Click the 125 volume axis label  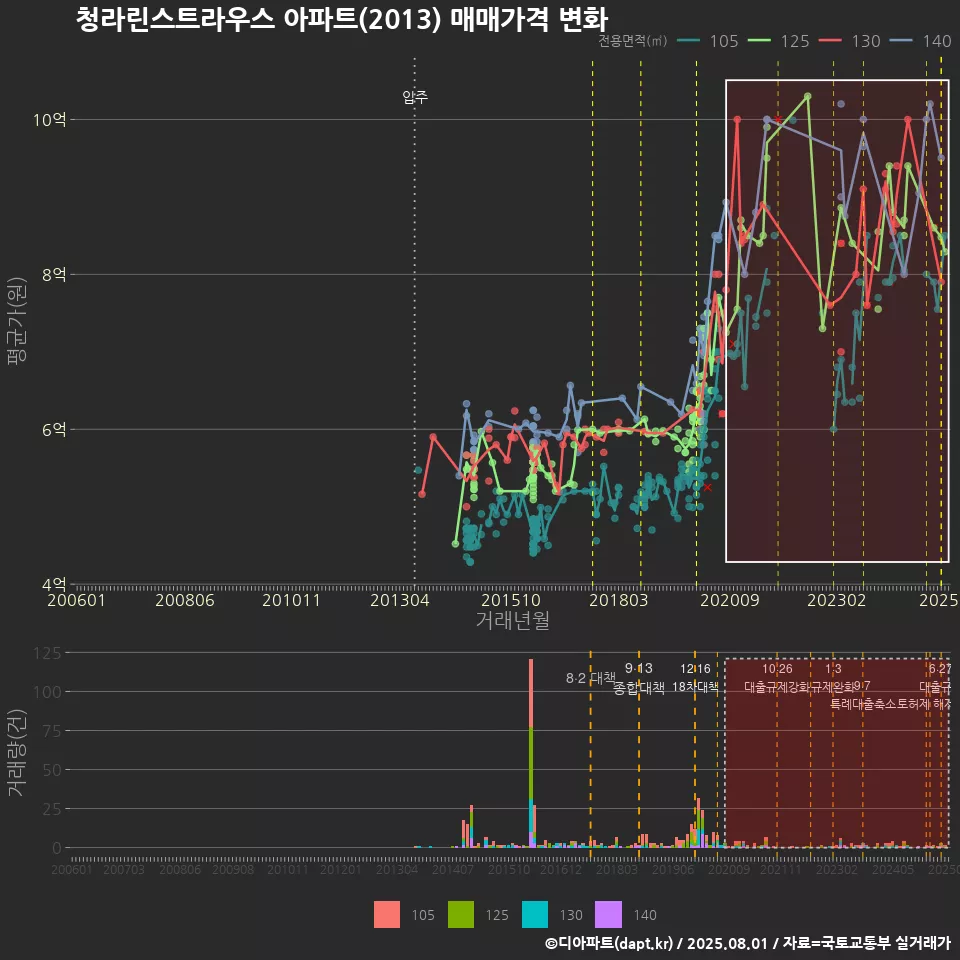click(x=48, y=653)
